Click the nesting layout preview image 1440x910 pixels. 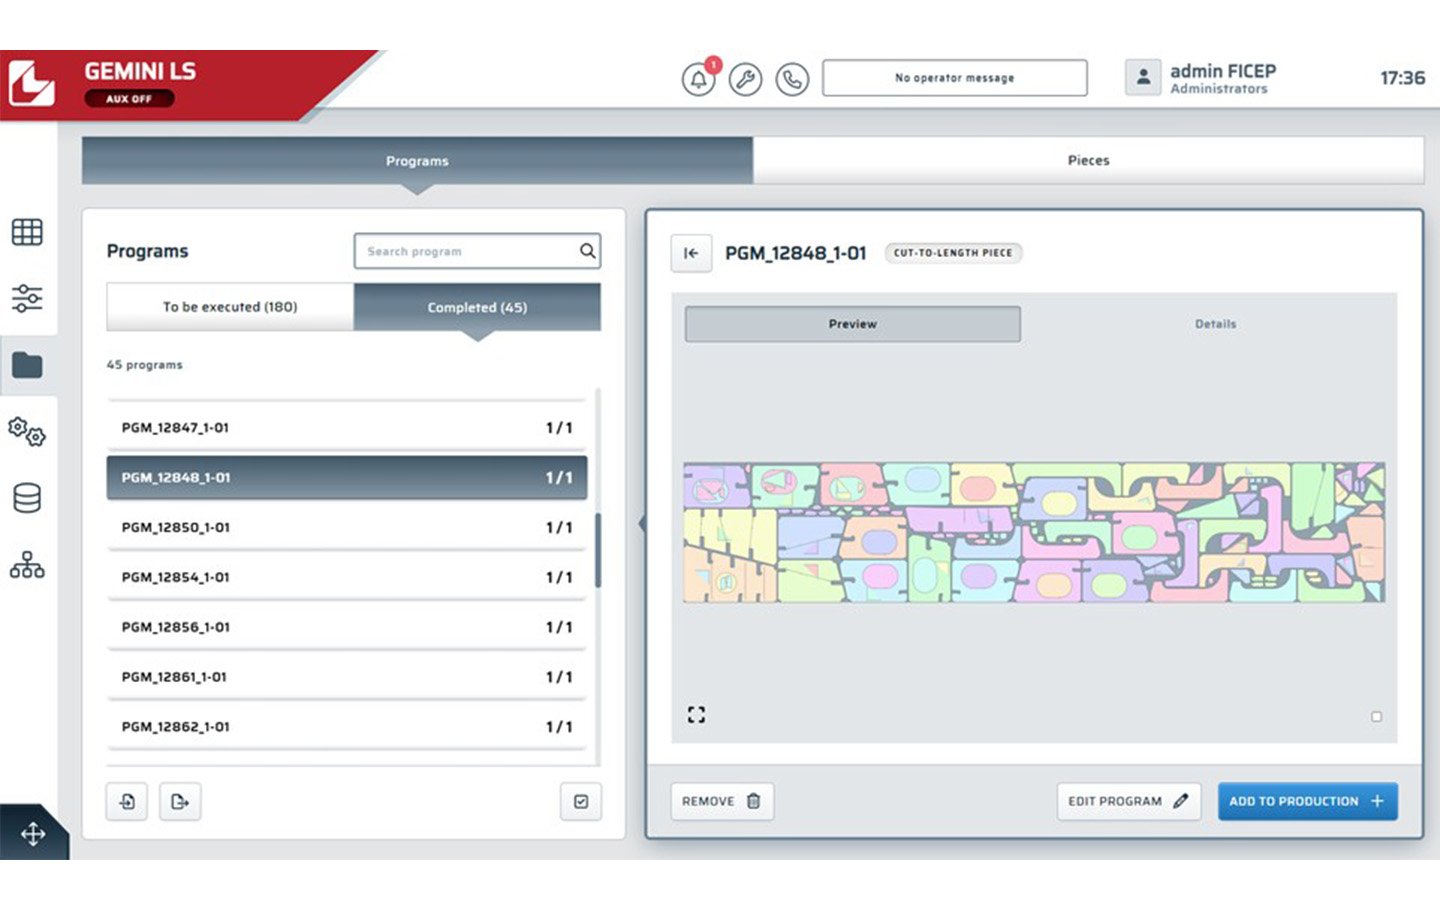(x=1034, y=532)
